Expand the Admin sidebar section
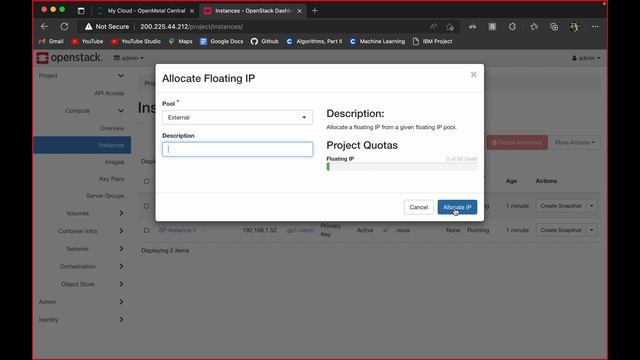The width and height of the screenshot is (640, 360). click(x=82, y=302)
